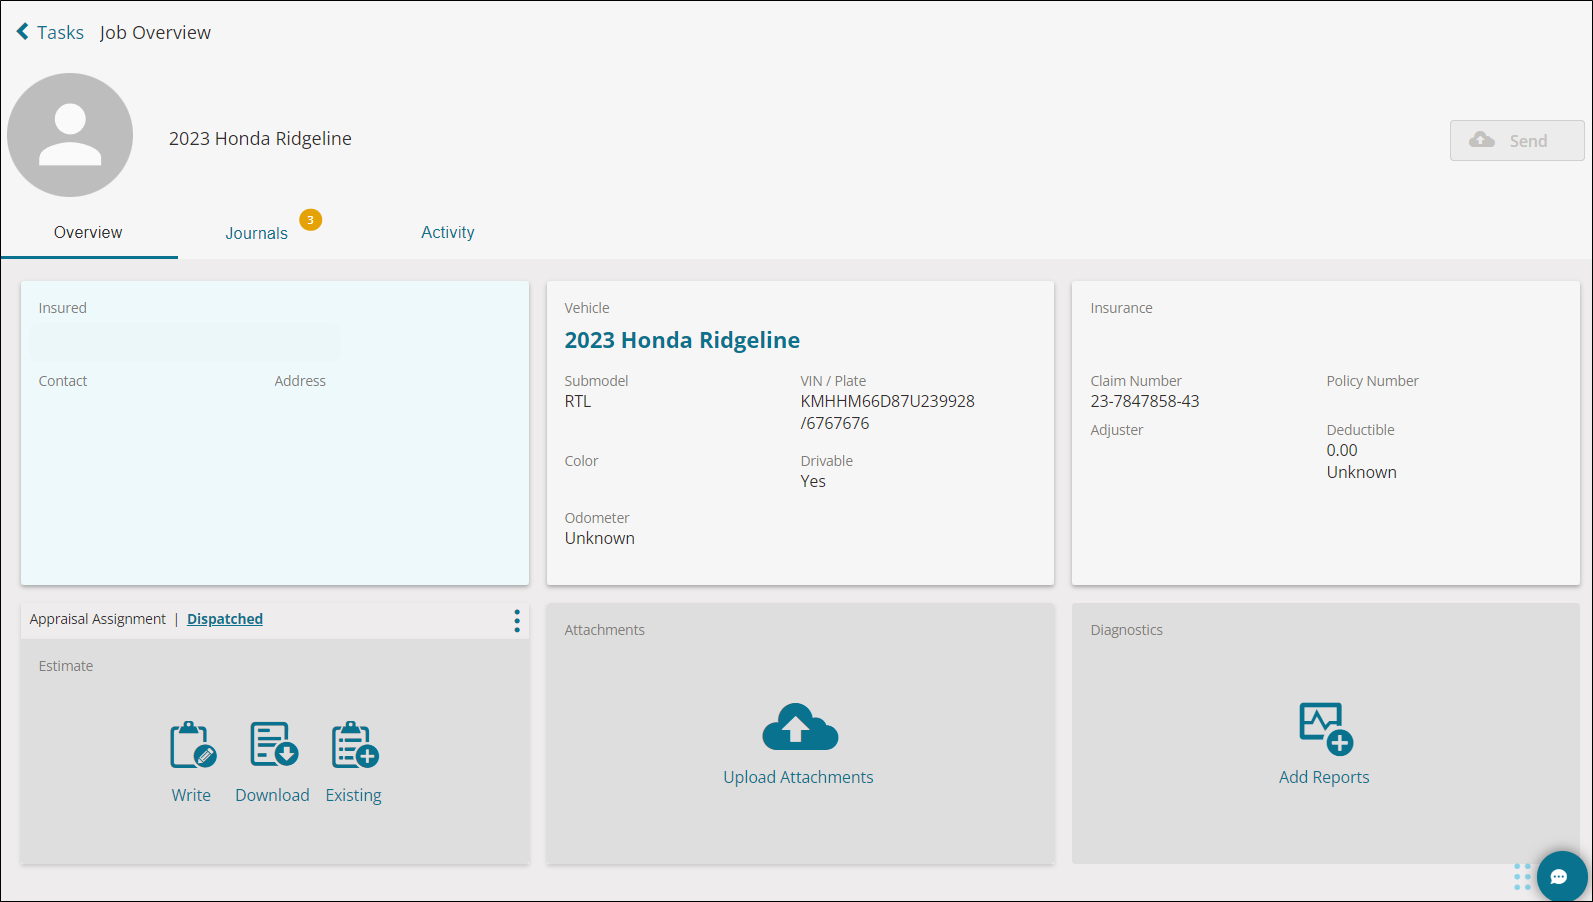Click the Attachments card heading

tap(604, 630)
